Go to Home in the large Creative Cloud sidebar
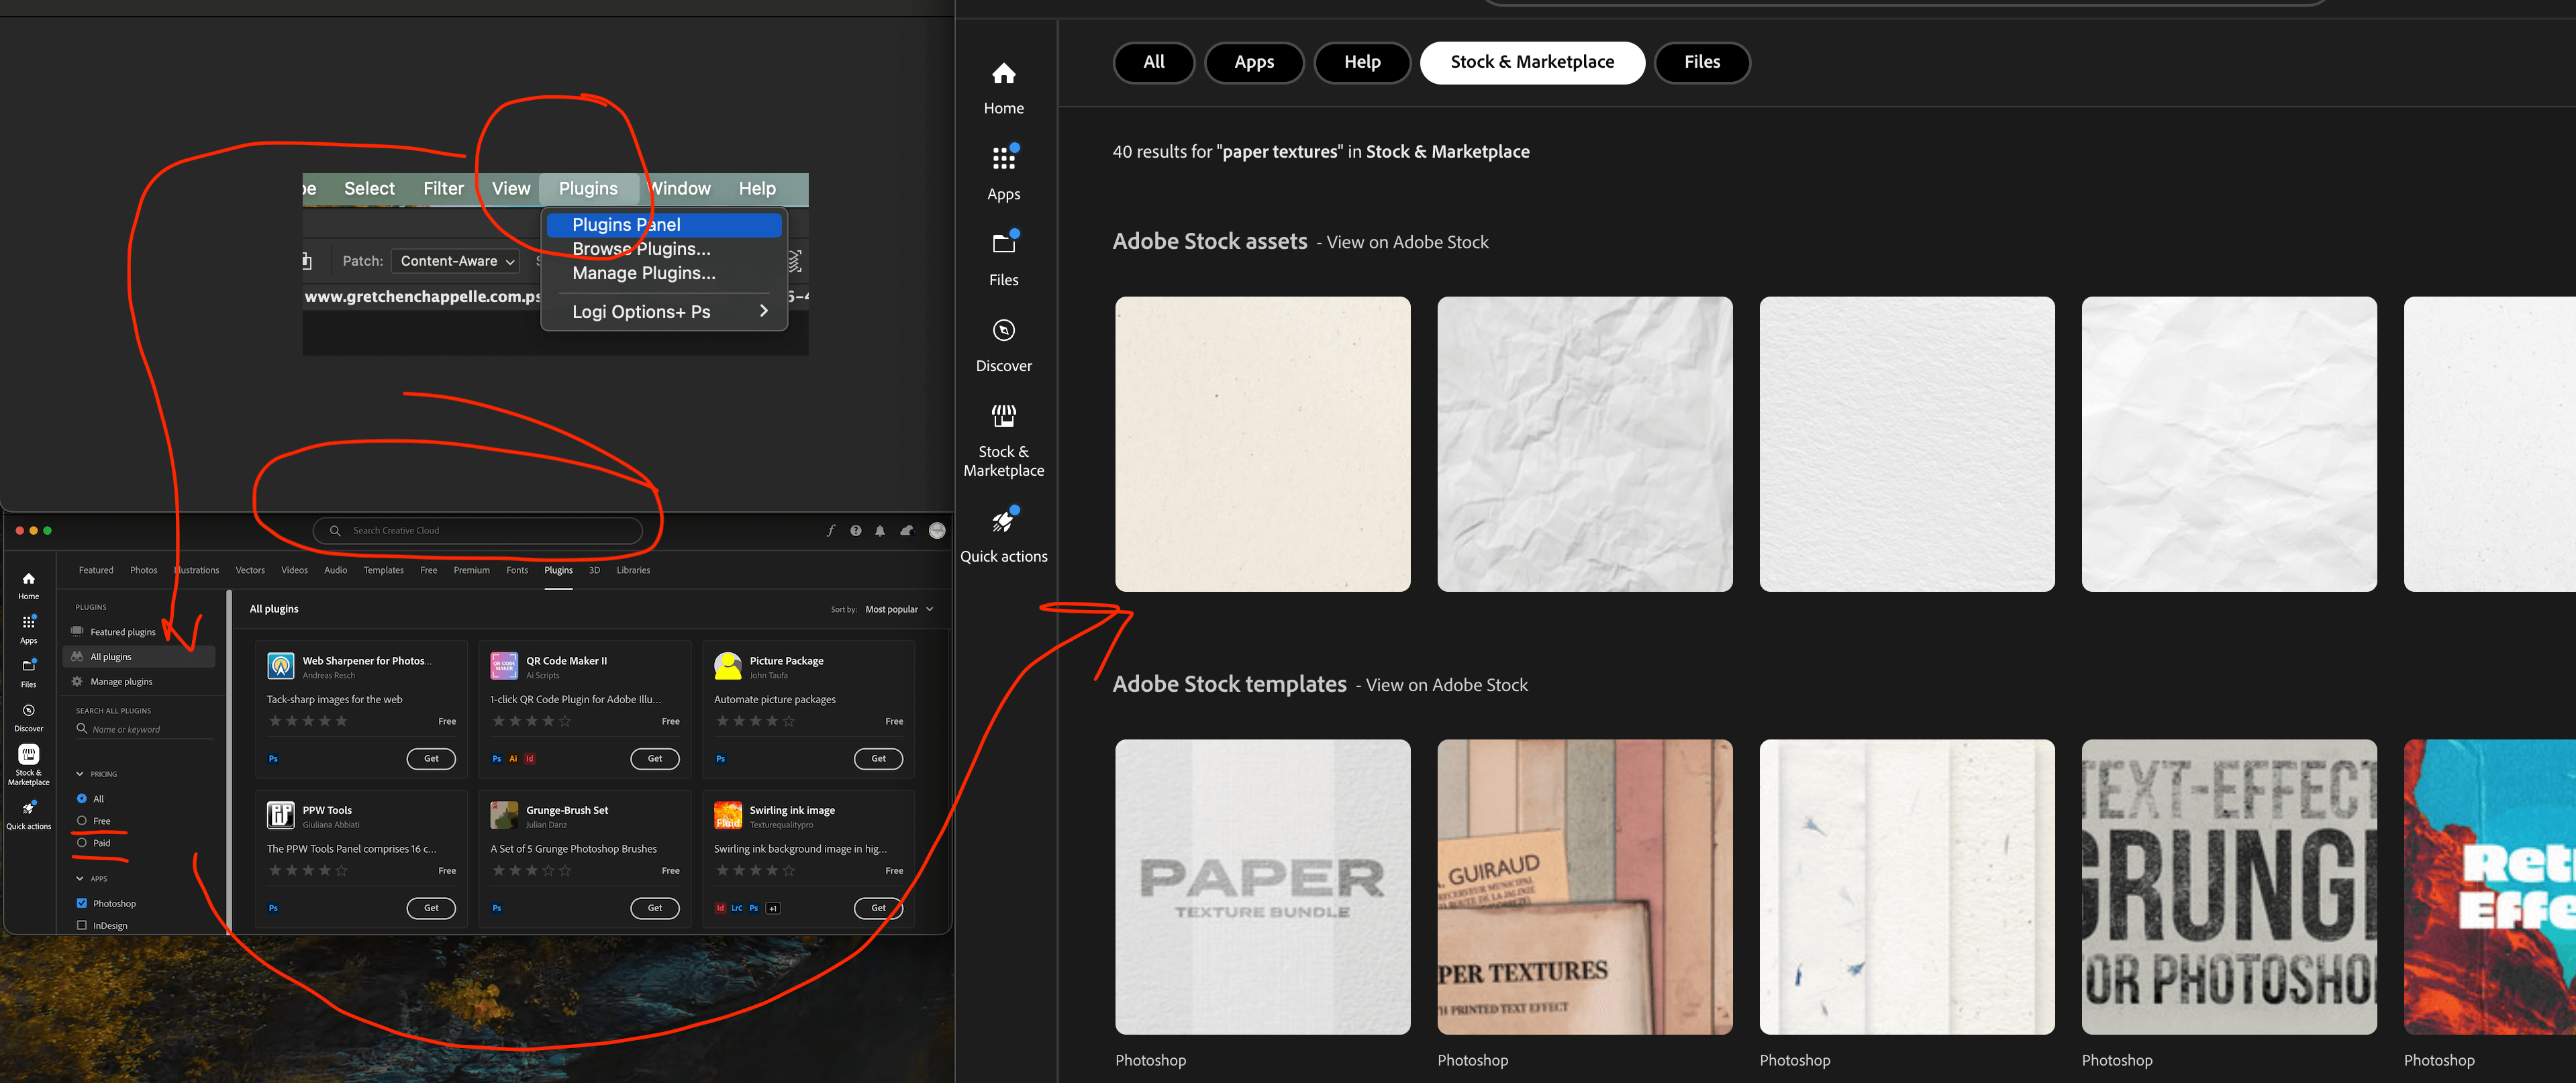Screen dimensions: 2576x1083 point(1003,88)
